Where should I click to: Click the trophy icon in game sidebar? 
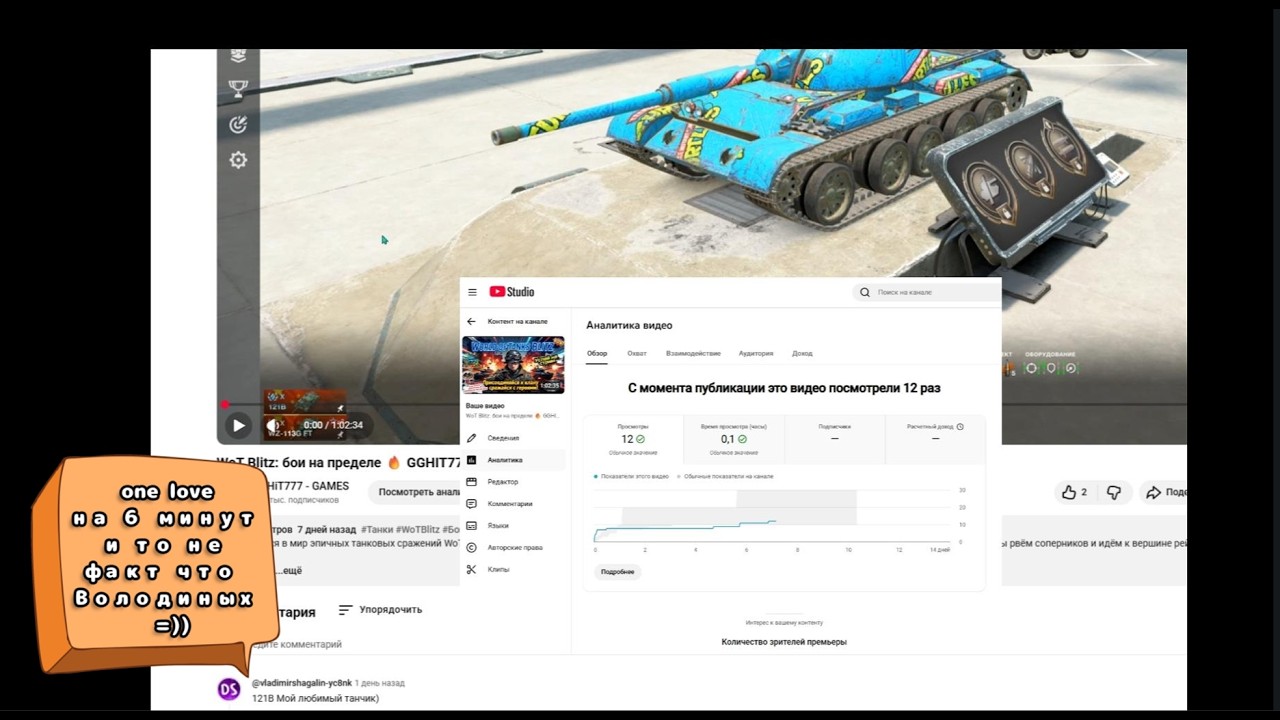(x=238, y=89)
